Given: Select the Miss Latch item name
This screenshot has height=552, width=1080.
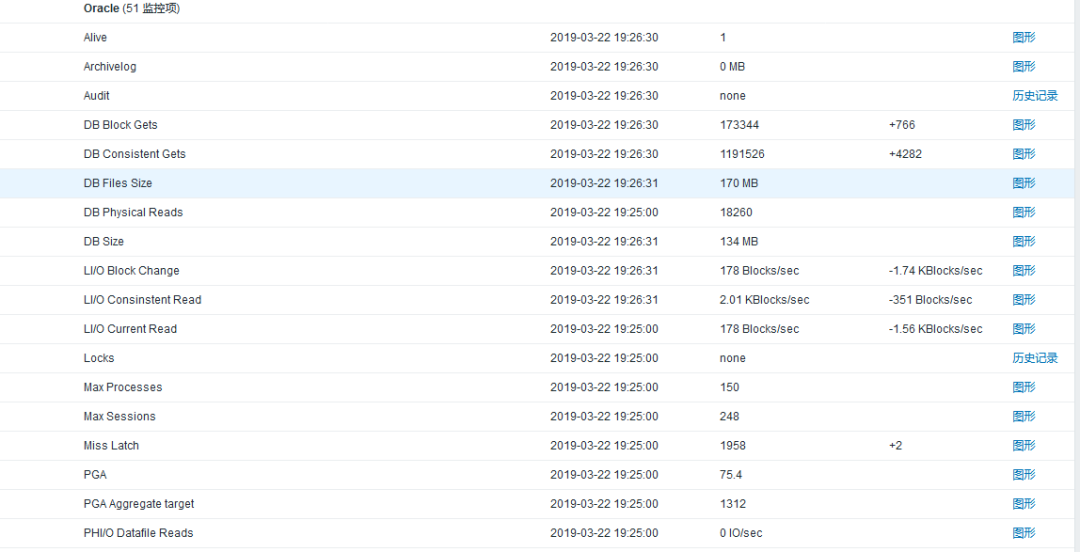Looking at the screenshot, I should 111,445.
